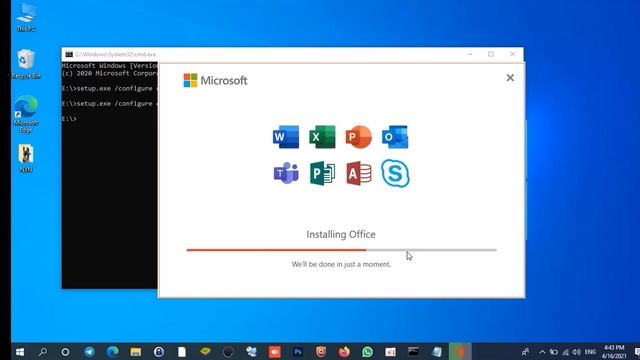Image resolution: width=640 pixels, height=360 pixels.
Task: Open the clock showing 4:43 PM
Action: pyautogui.click(x=614, y=352)
